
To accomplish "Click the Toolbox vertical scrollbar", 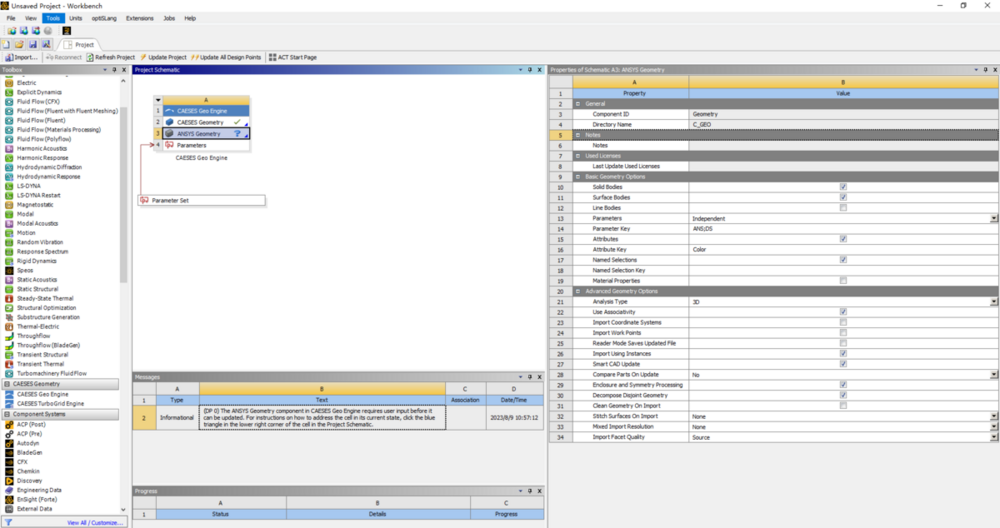I will [x=123, y=194].
